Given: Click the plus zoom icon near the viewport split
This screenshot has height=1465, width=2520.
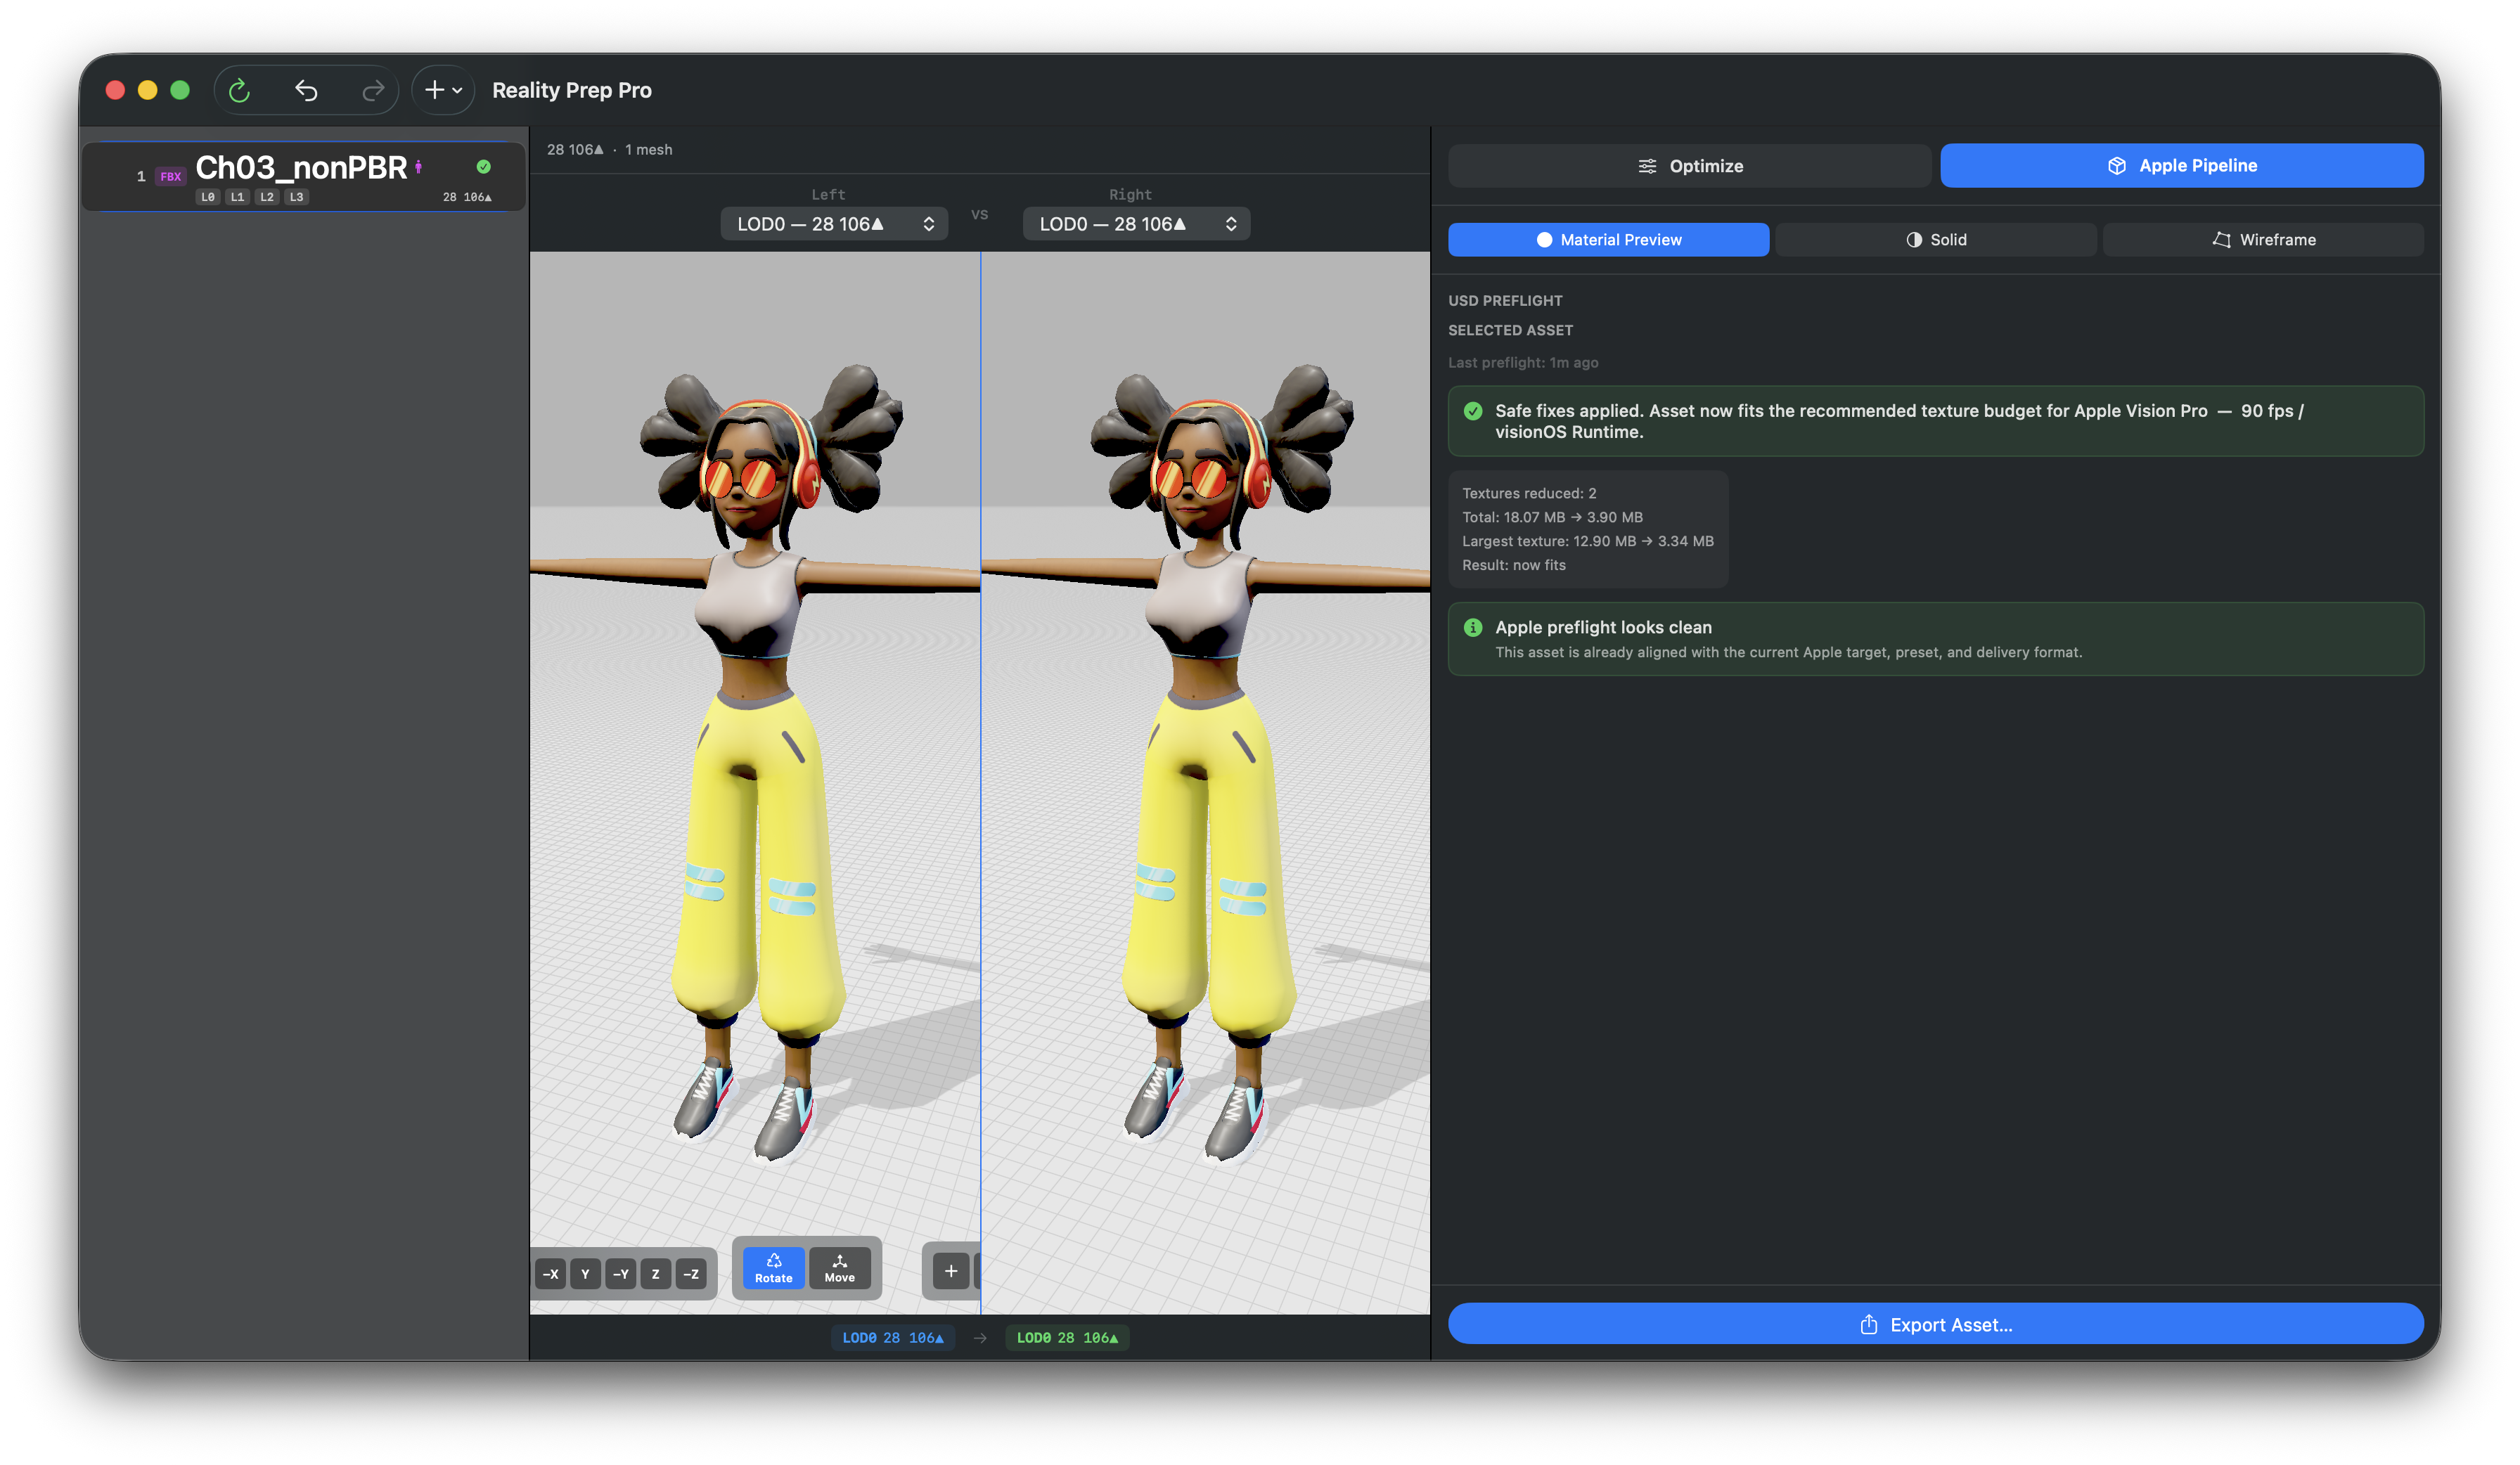Looking at the screenshot, I should [950, 1270].
